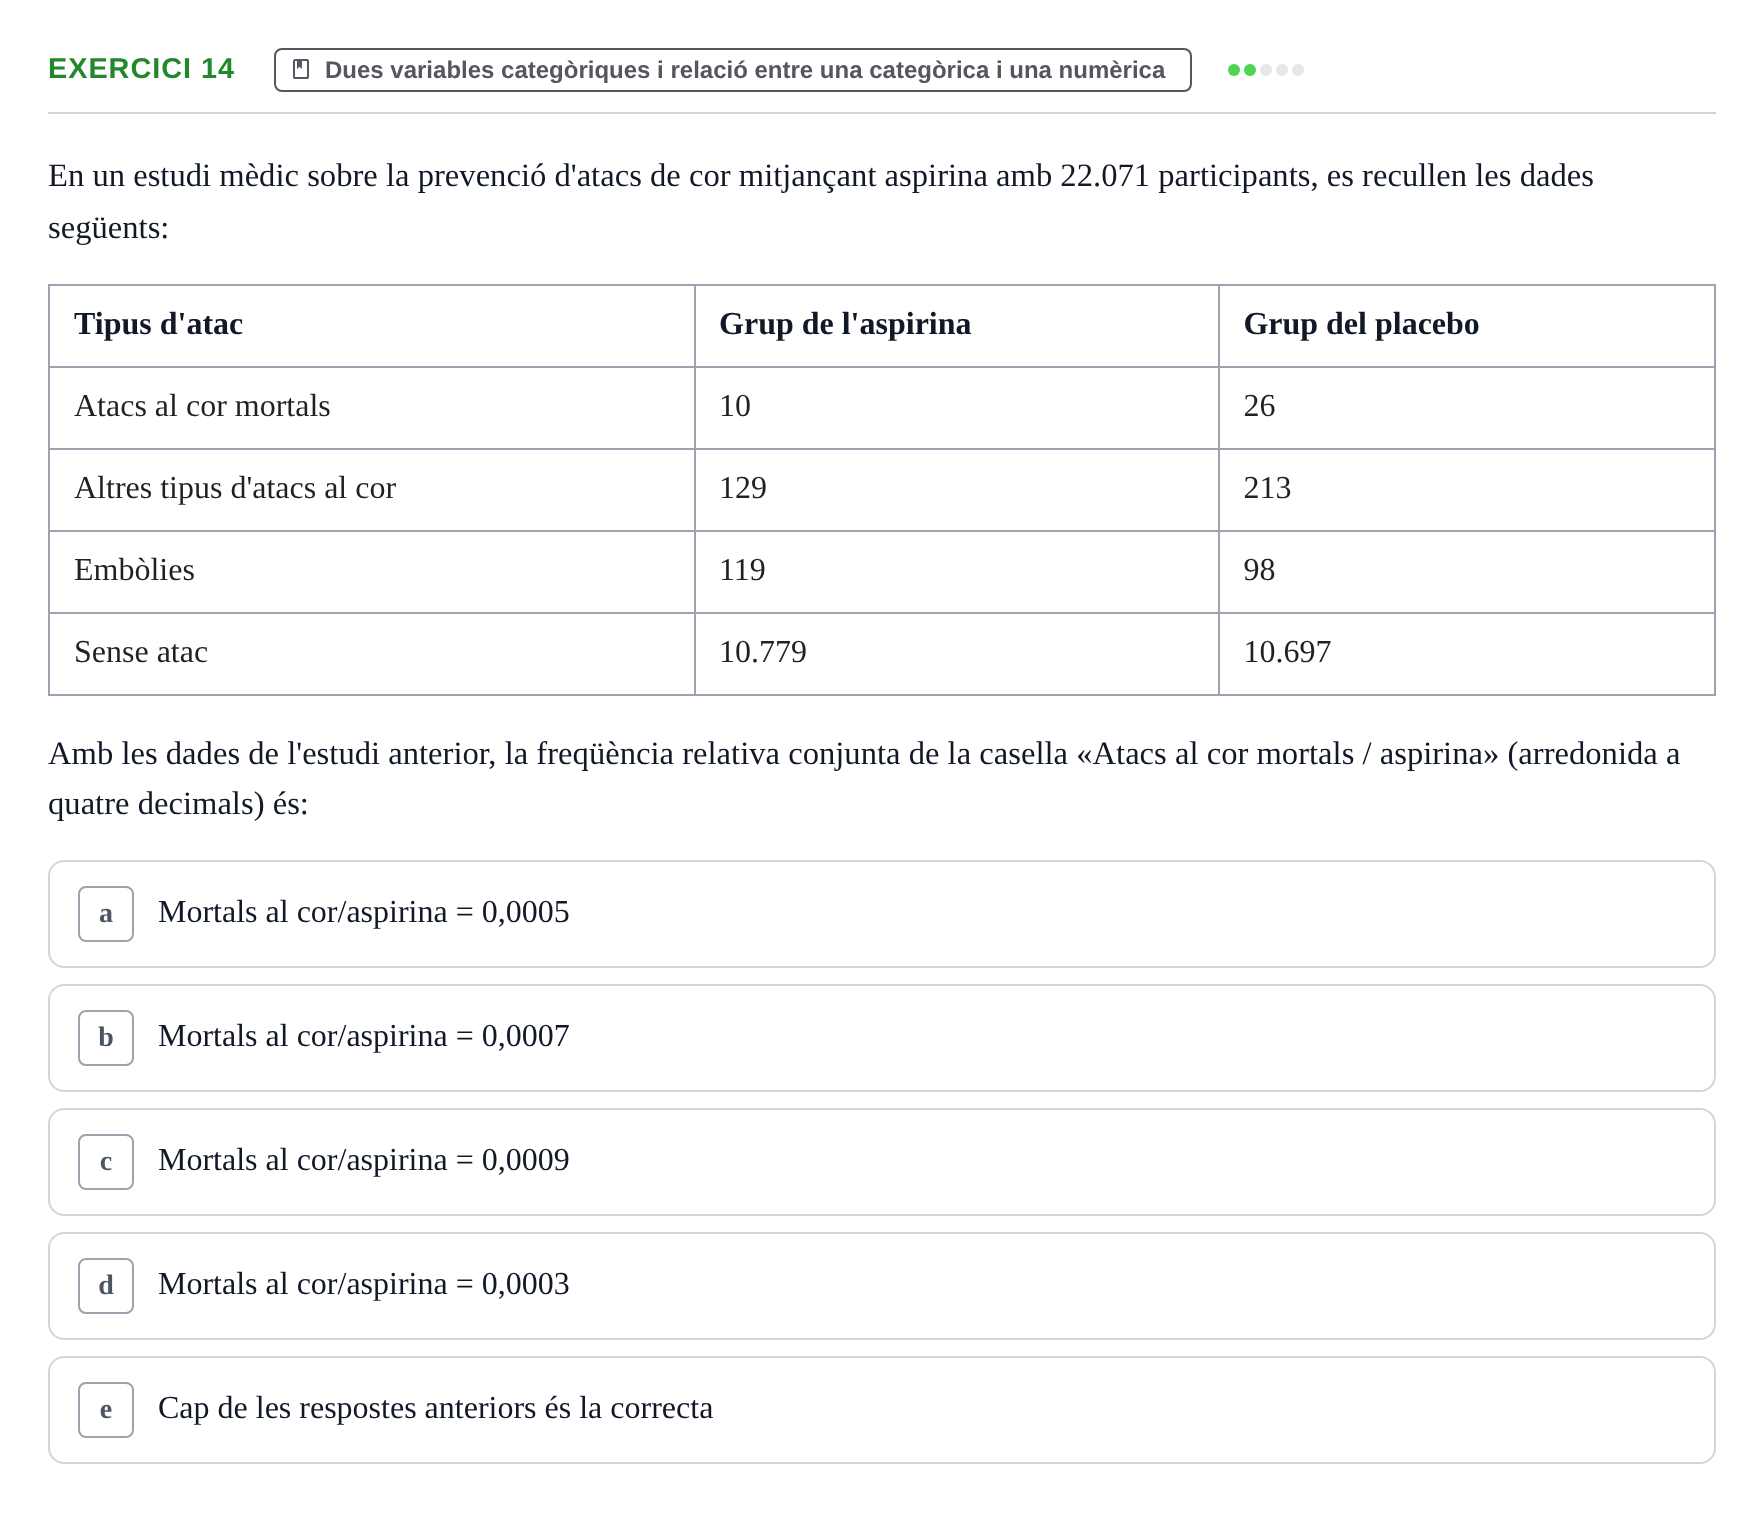This screenshot has width=1764, height=1514.
Task: Click the bookmark icon in the topic tag
Action: [x=301, y=69]
